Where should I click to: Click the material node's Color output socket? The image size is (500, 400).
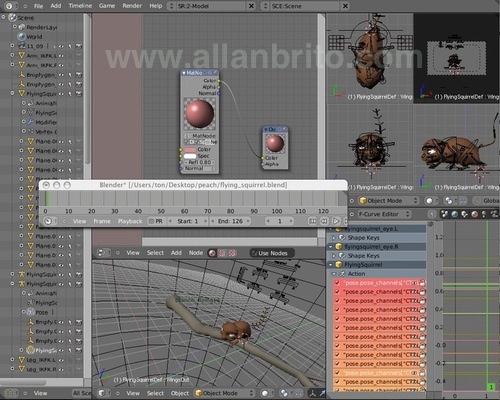click(219, 81)
